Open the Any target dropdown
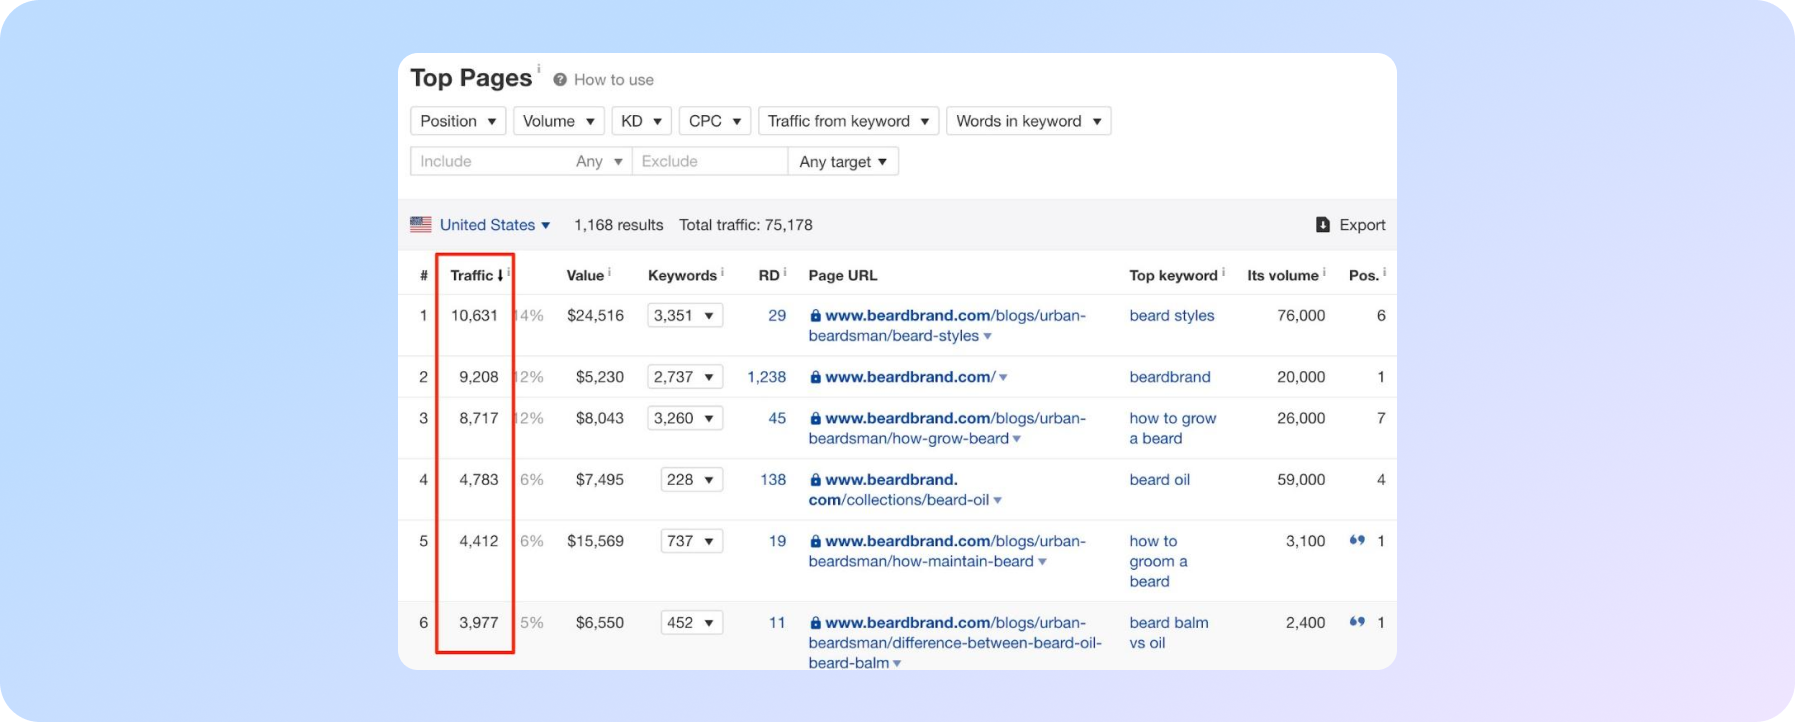 (843, 161)
